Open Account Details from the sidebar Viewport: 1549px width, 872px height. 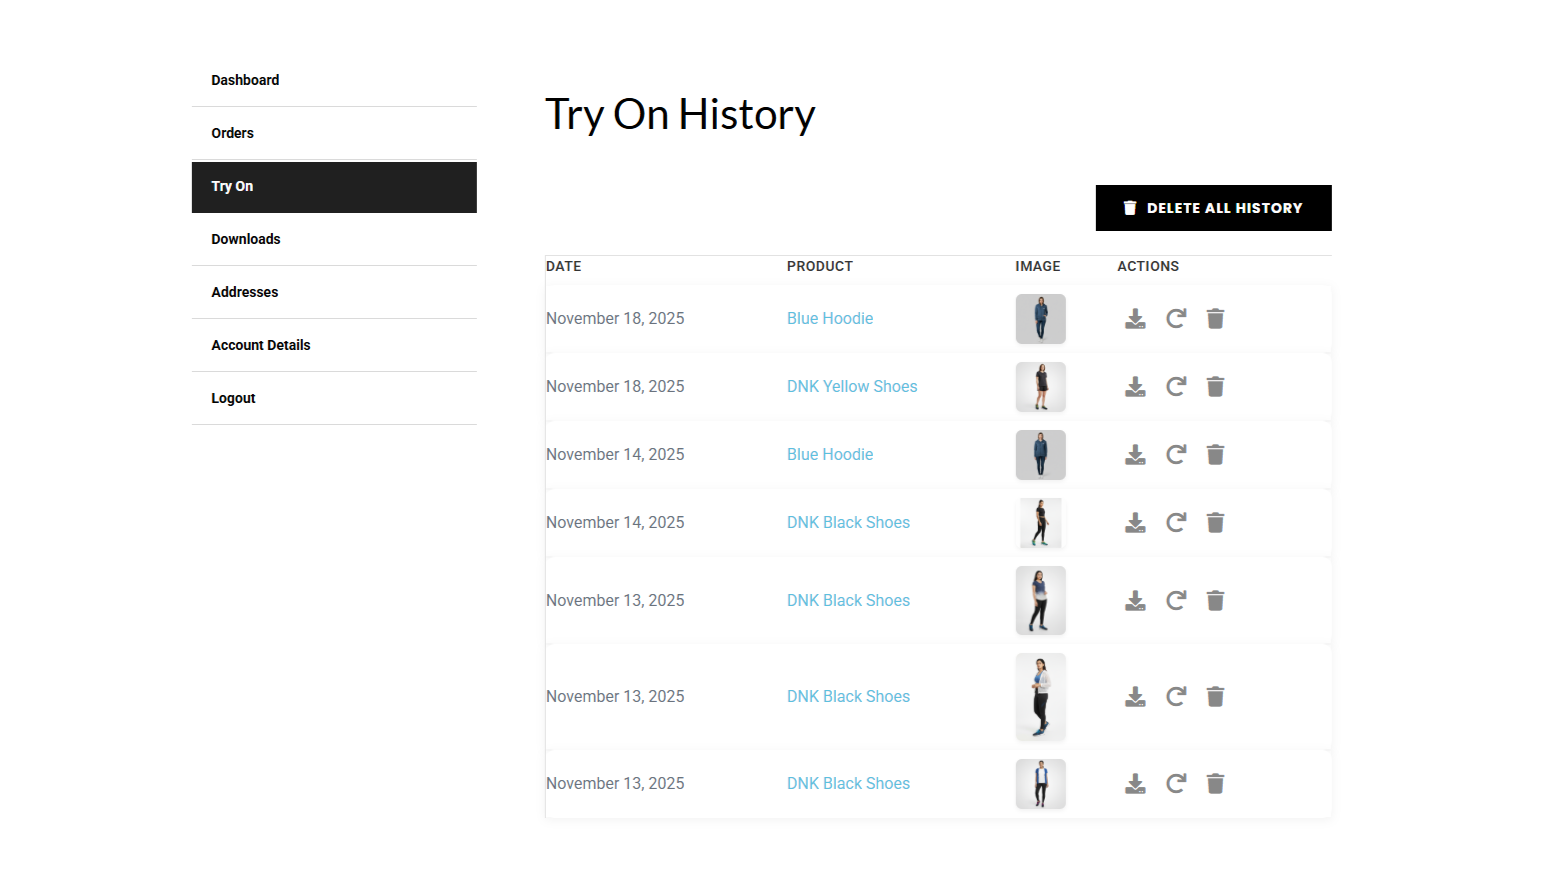(x=260, y=345)
